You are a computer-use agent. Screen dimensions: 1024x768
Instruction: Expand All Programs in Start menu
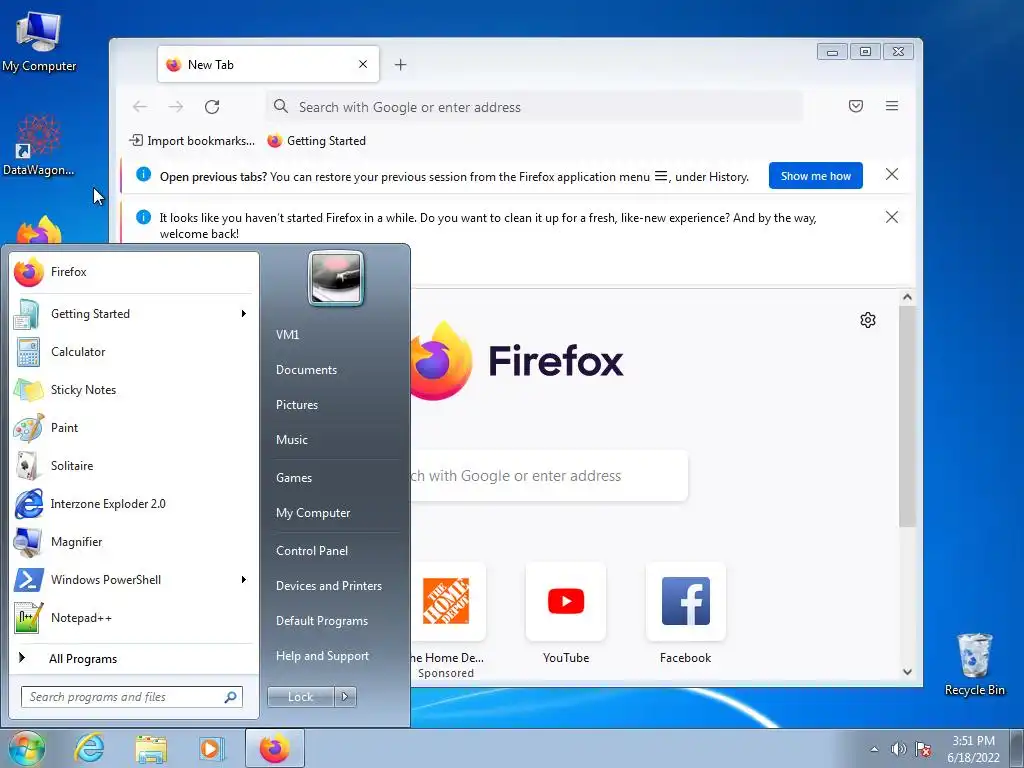click(x=134, y=658)
